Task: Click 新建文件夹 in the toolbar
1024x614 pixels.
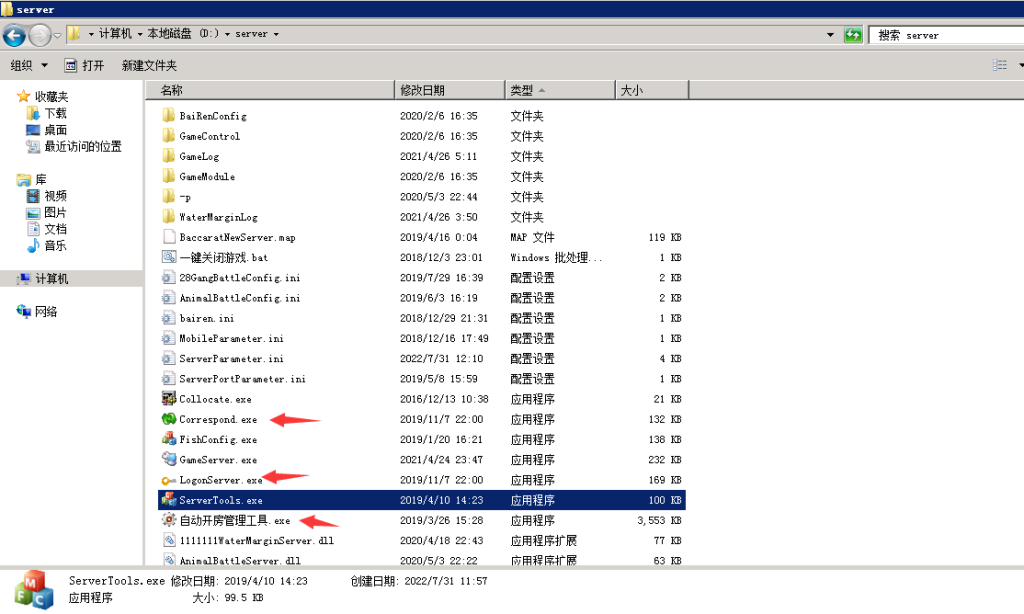Action: pos(149,65)
